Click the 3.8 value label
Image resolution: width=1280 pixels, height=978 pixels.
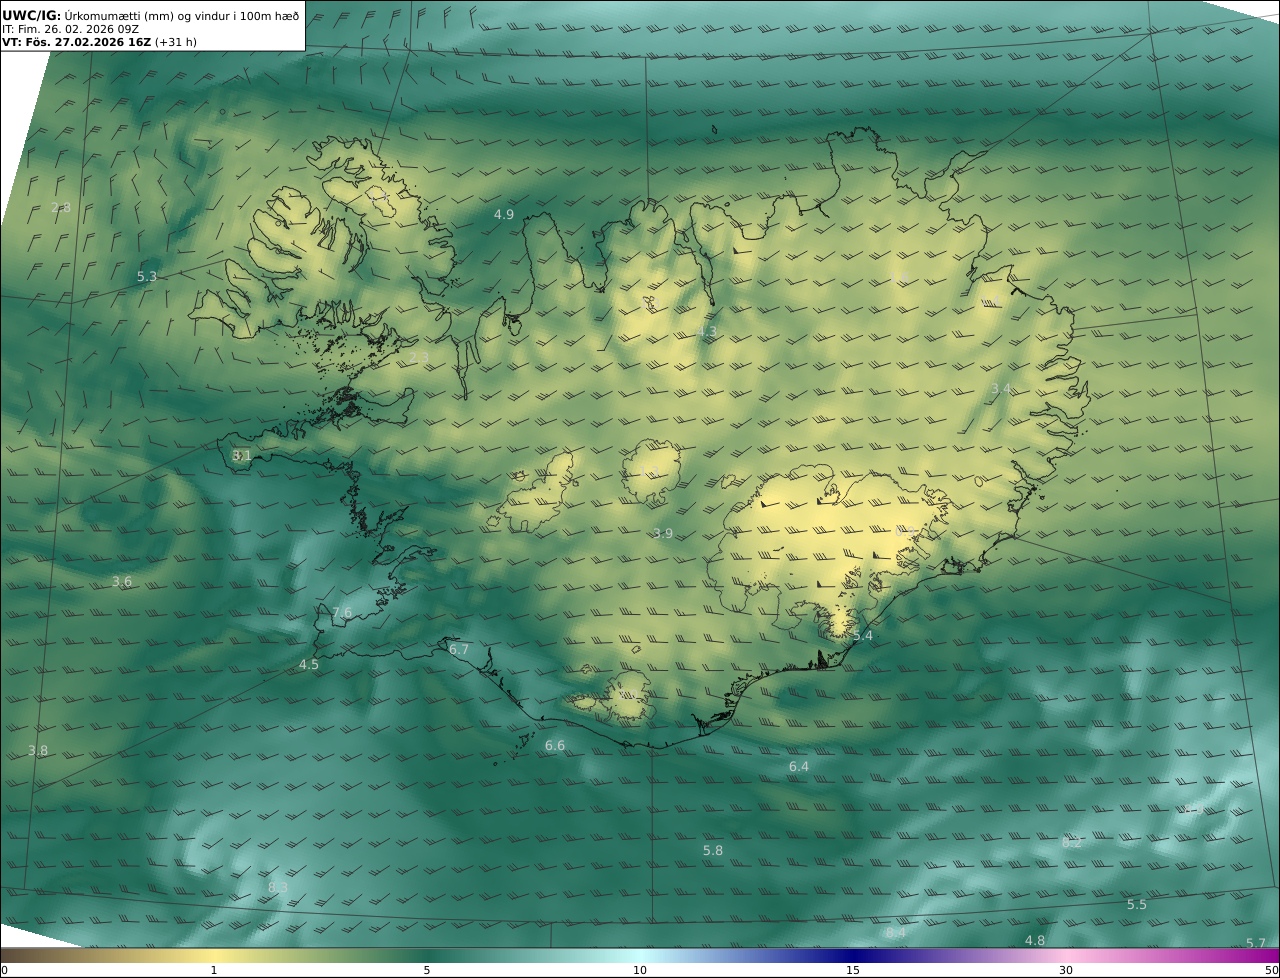coord(38,750)
